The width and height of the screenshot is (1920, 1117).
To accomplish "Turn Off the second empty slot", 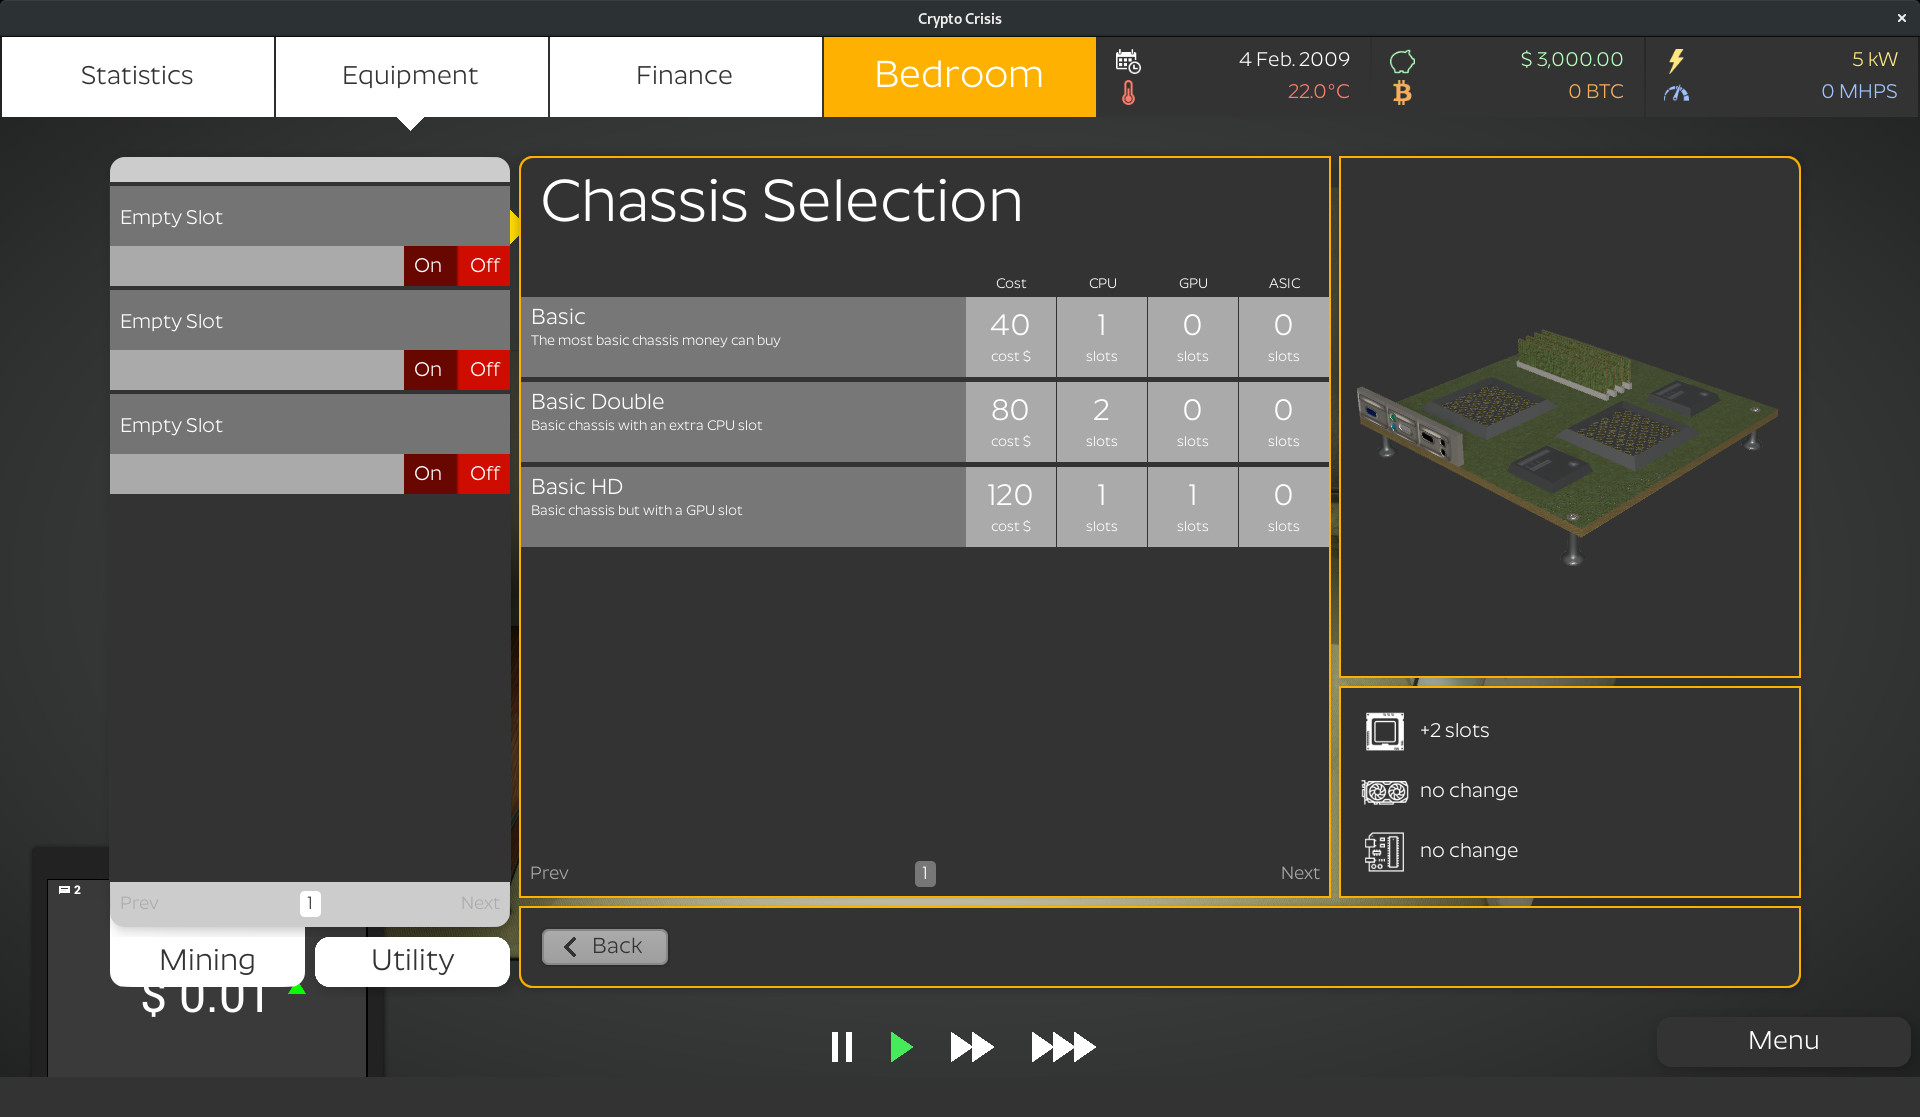I will point(483,369).
